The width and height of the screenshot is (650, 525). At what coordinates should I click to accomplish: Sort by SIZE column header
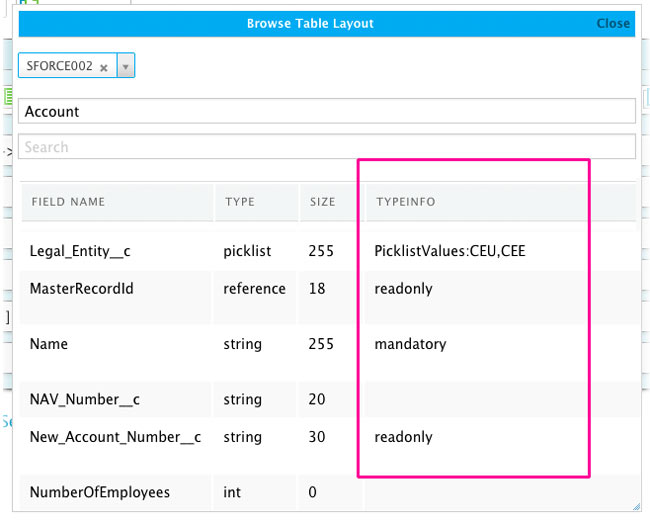323,202
